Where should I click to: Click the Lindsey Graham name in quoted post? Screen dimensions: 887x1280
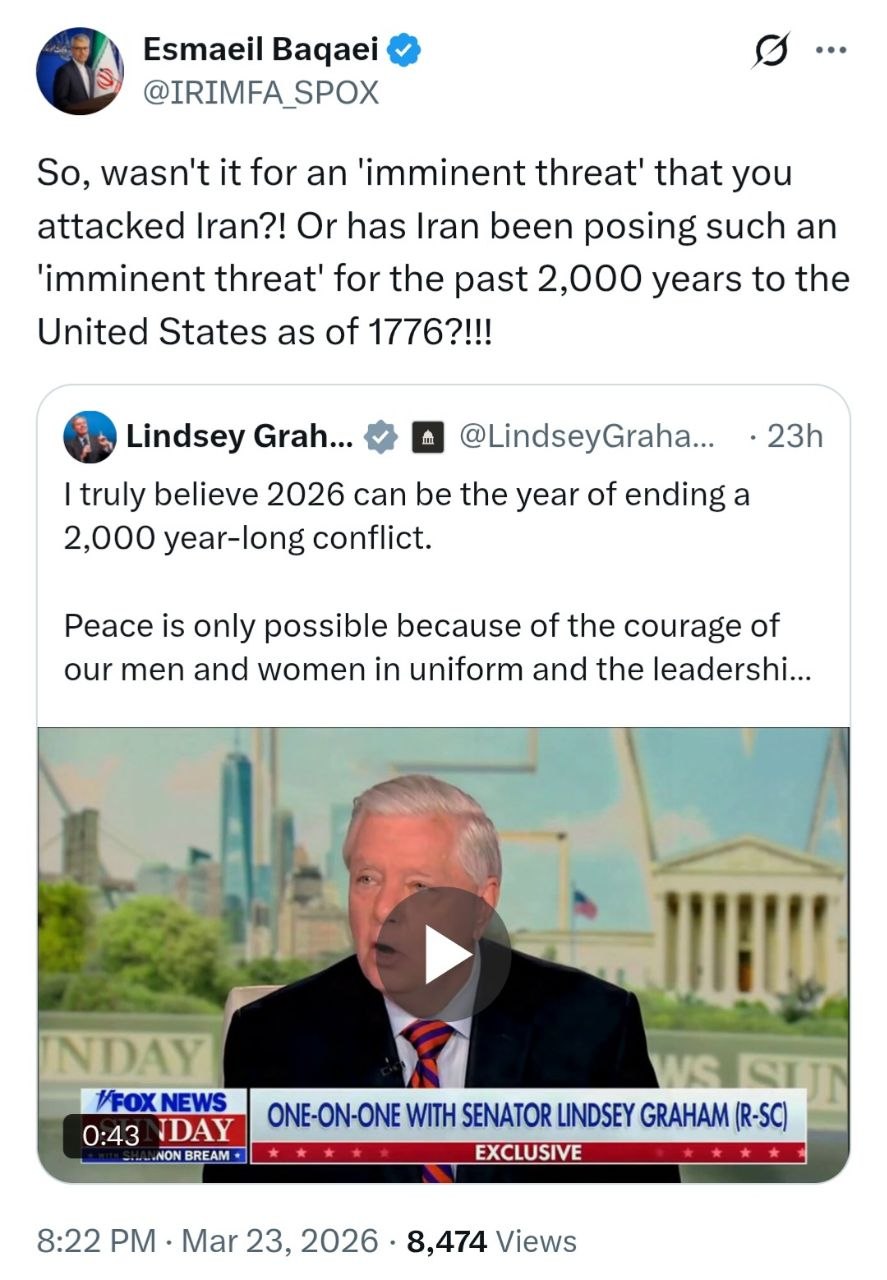tap(238, 437)
